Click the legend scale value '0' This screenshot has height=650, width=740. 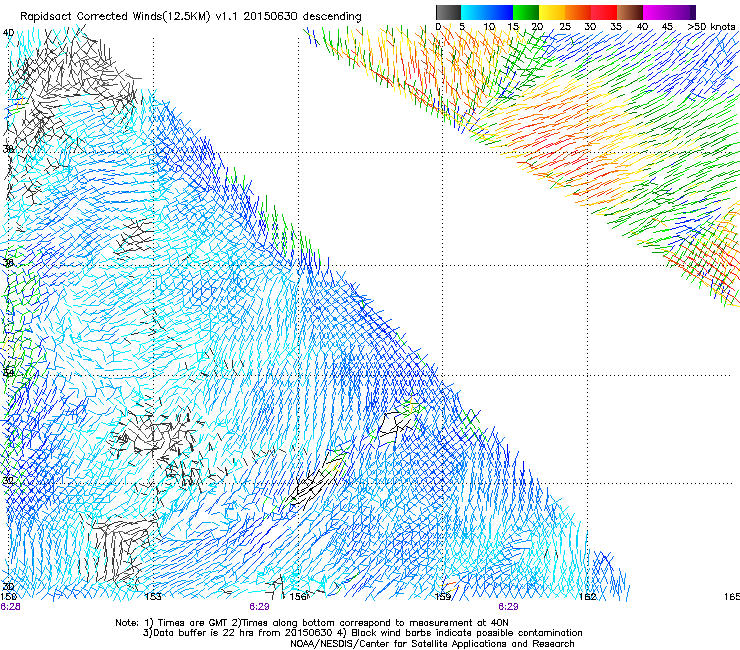(438, 27)
